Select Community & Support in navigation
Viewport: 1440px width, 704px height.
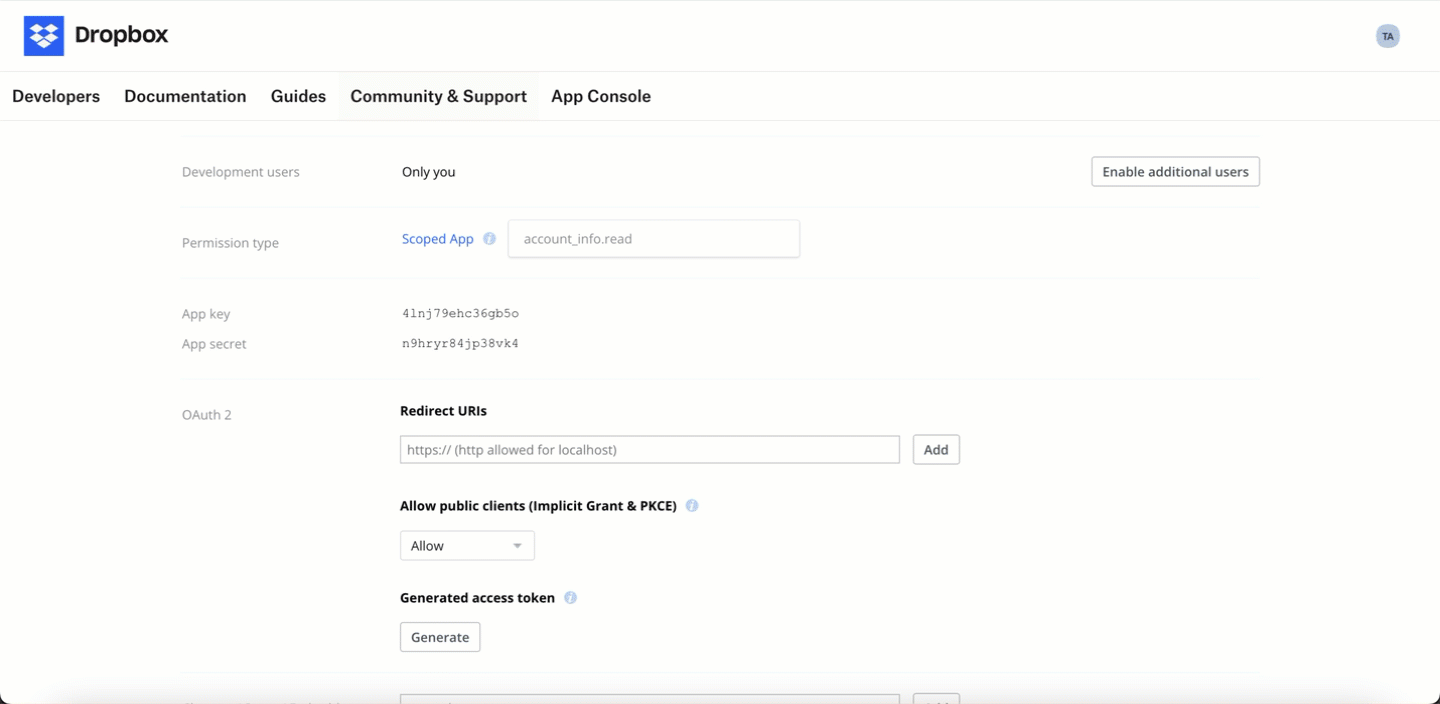(438, 96)
